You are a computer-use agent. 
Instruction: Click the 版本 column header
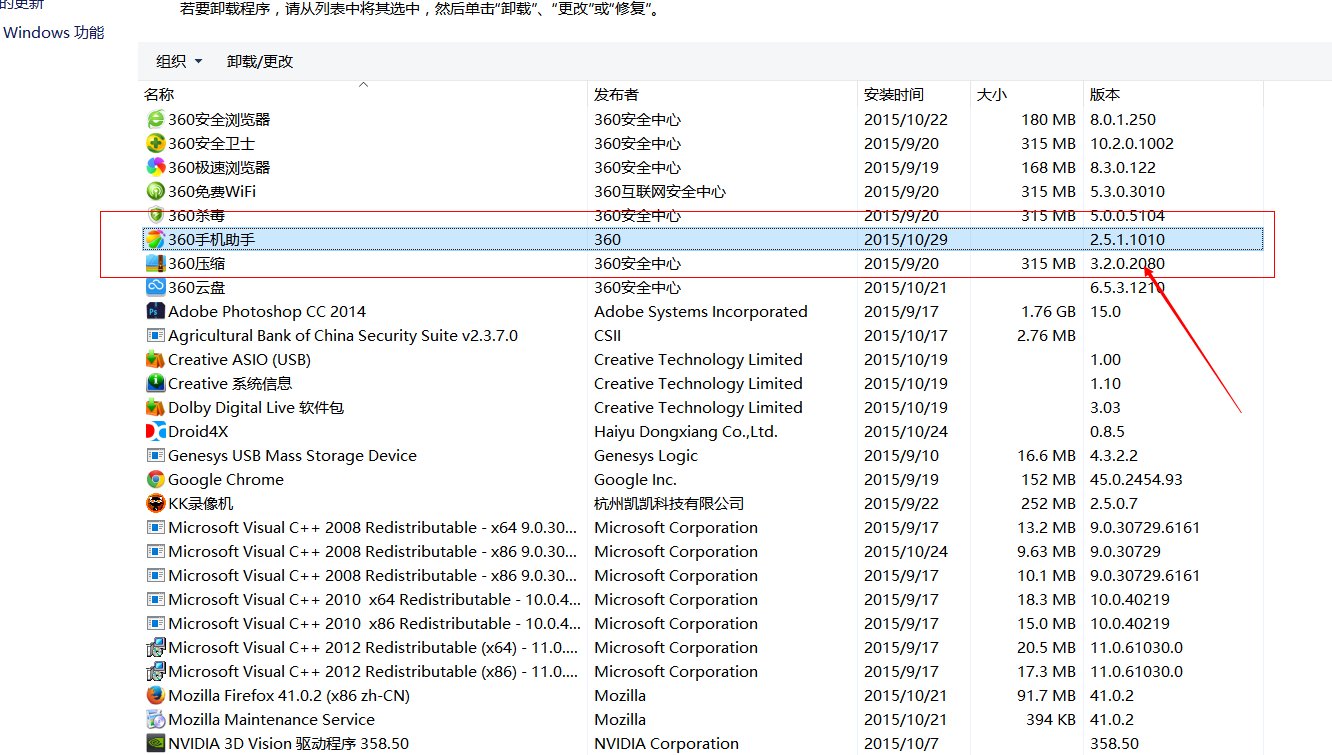tap(1105, 95)
